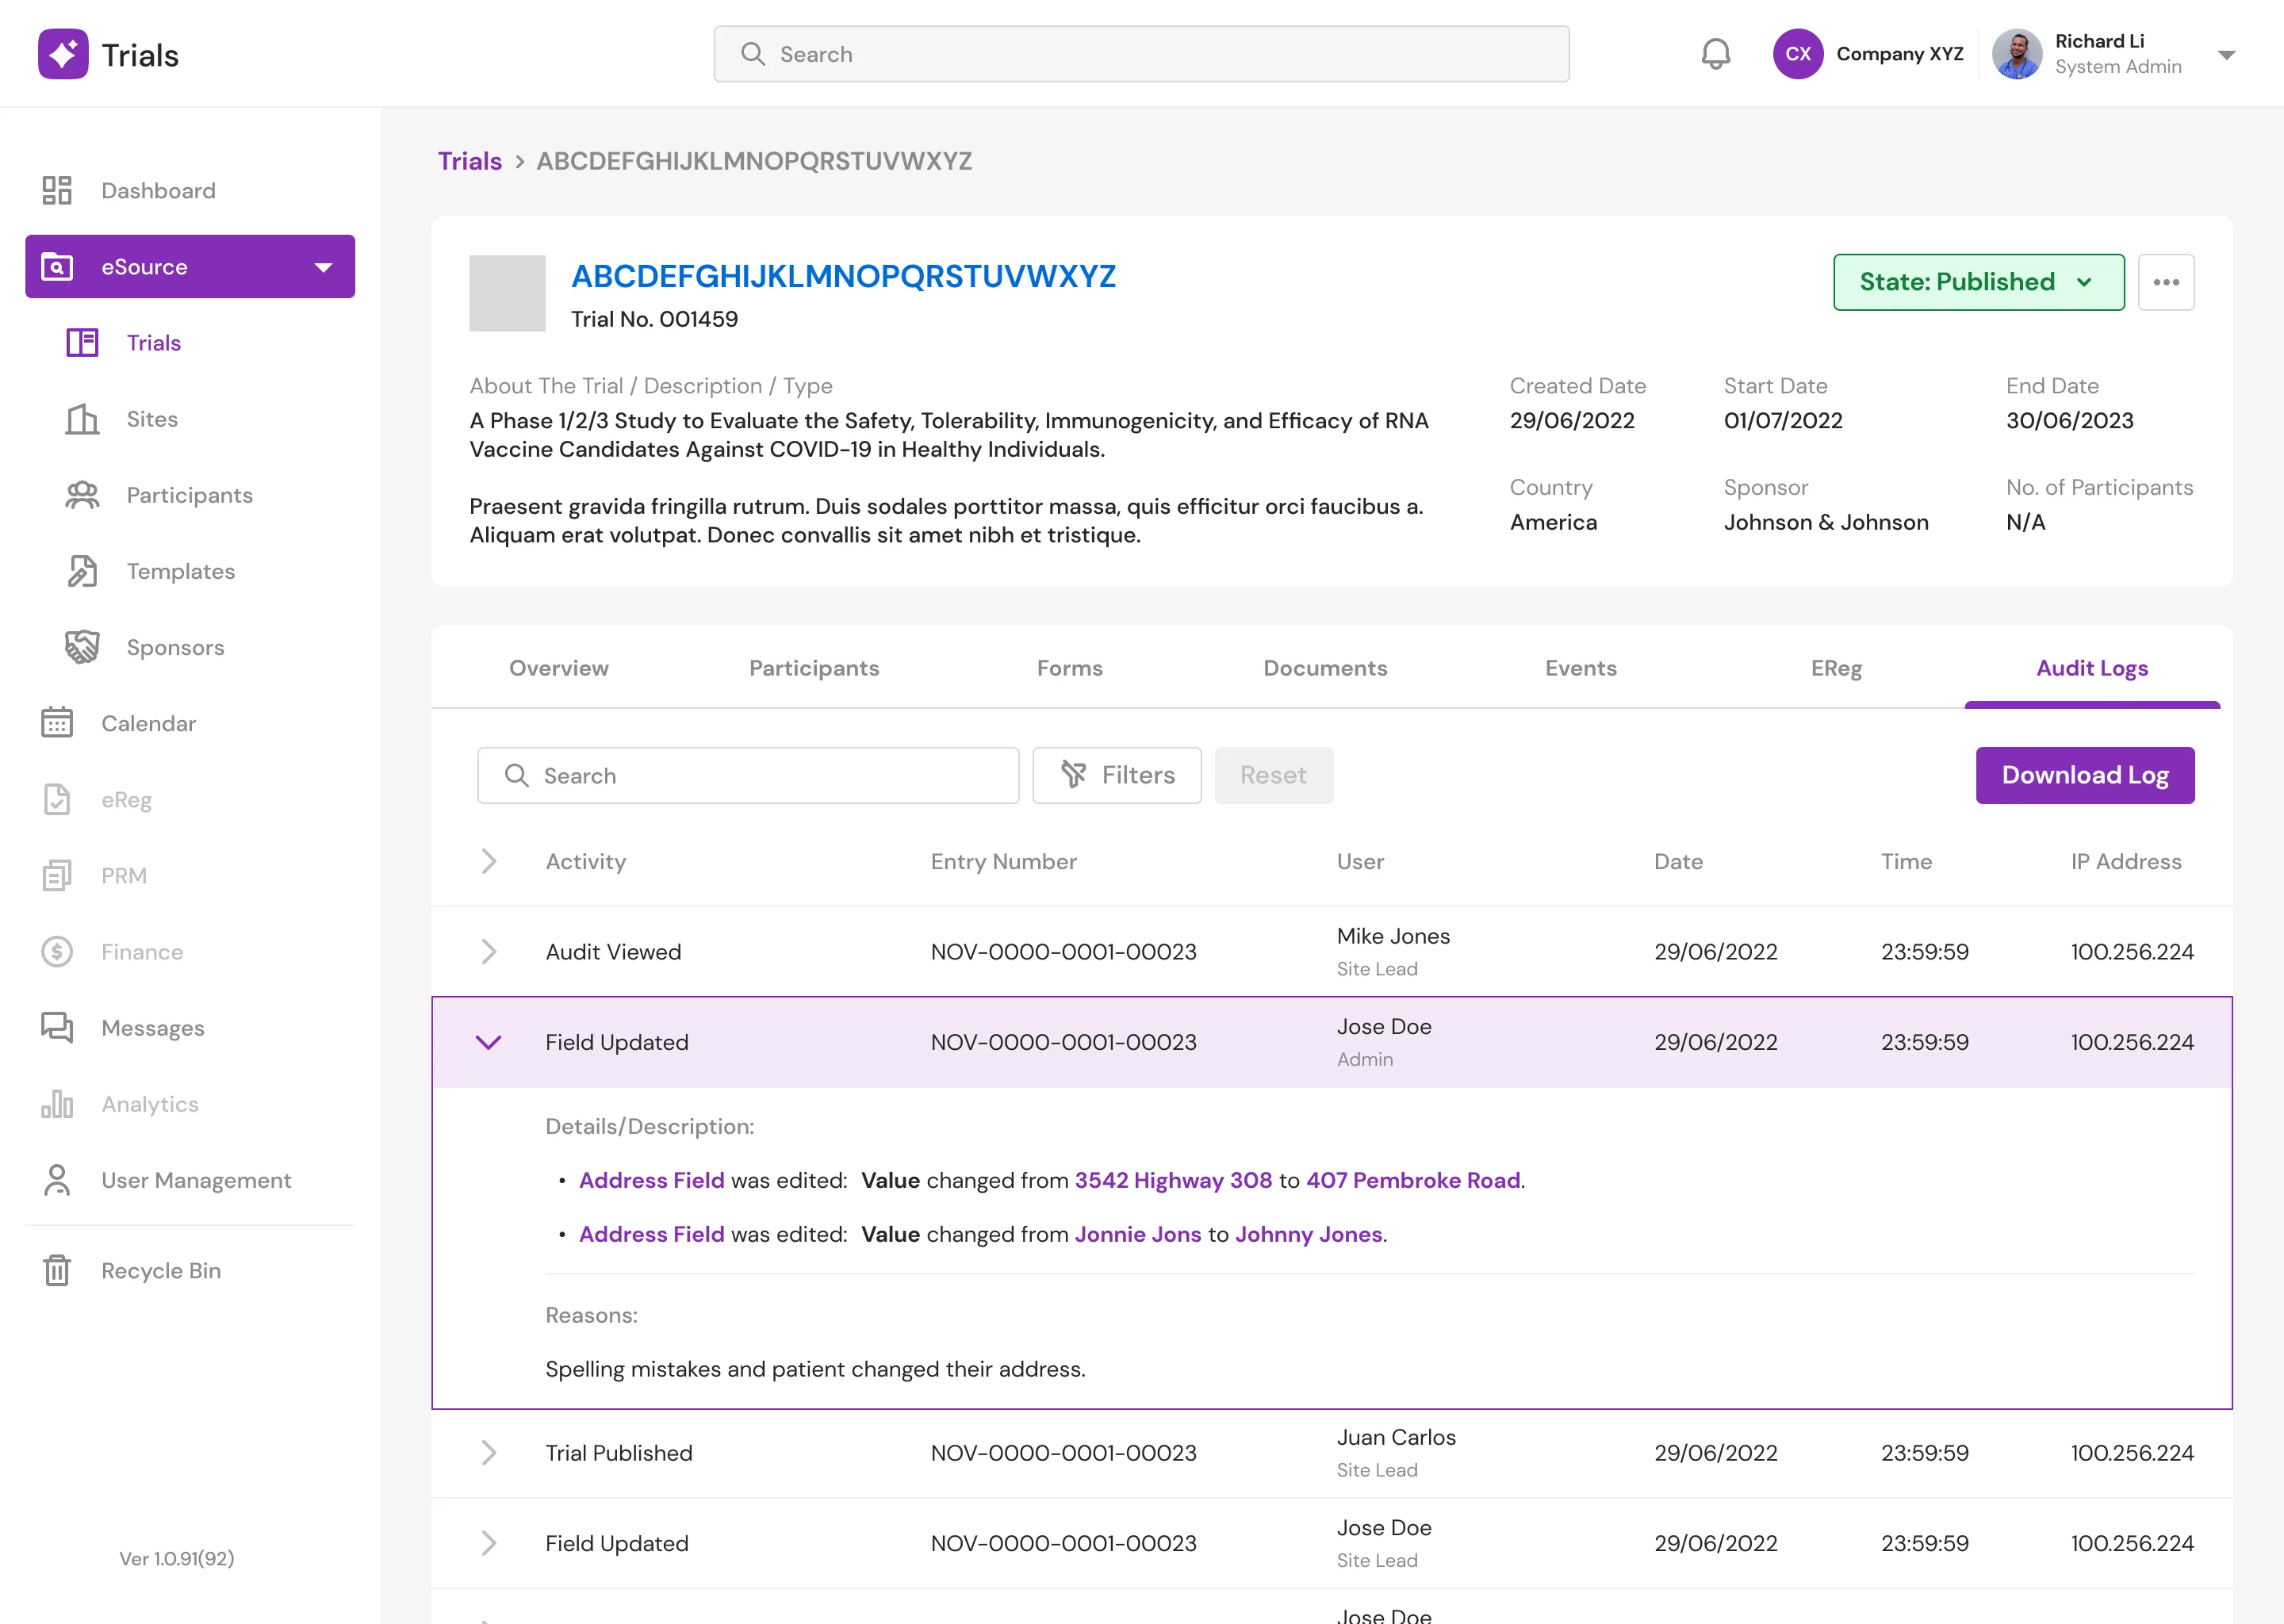Click the Trials breadcrumb link
This screenshot has height=1624, width=2284.
point(469,161)
